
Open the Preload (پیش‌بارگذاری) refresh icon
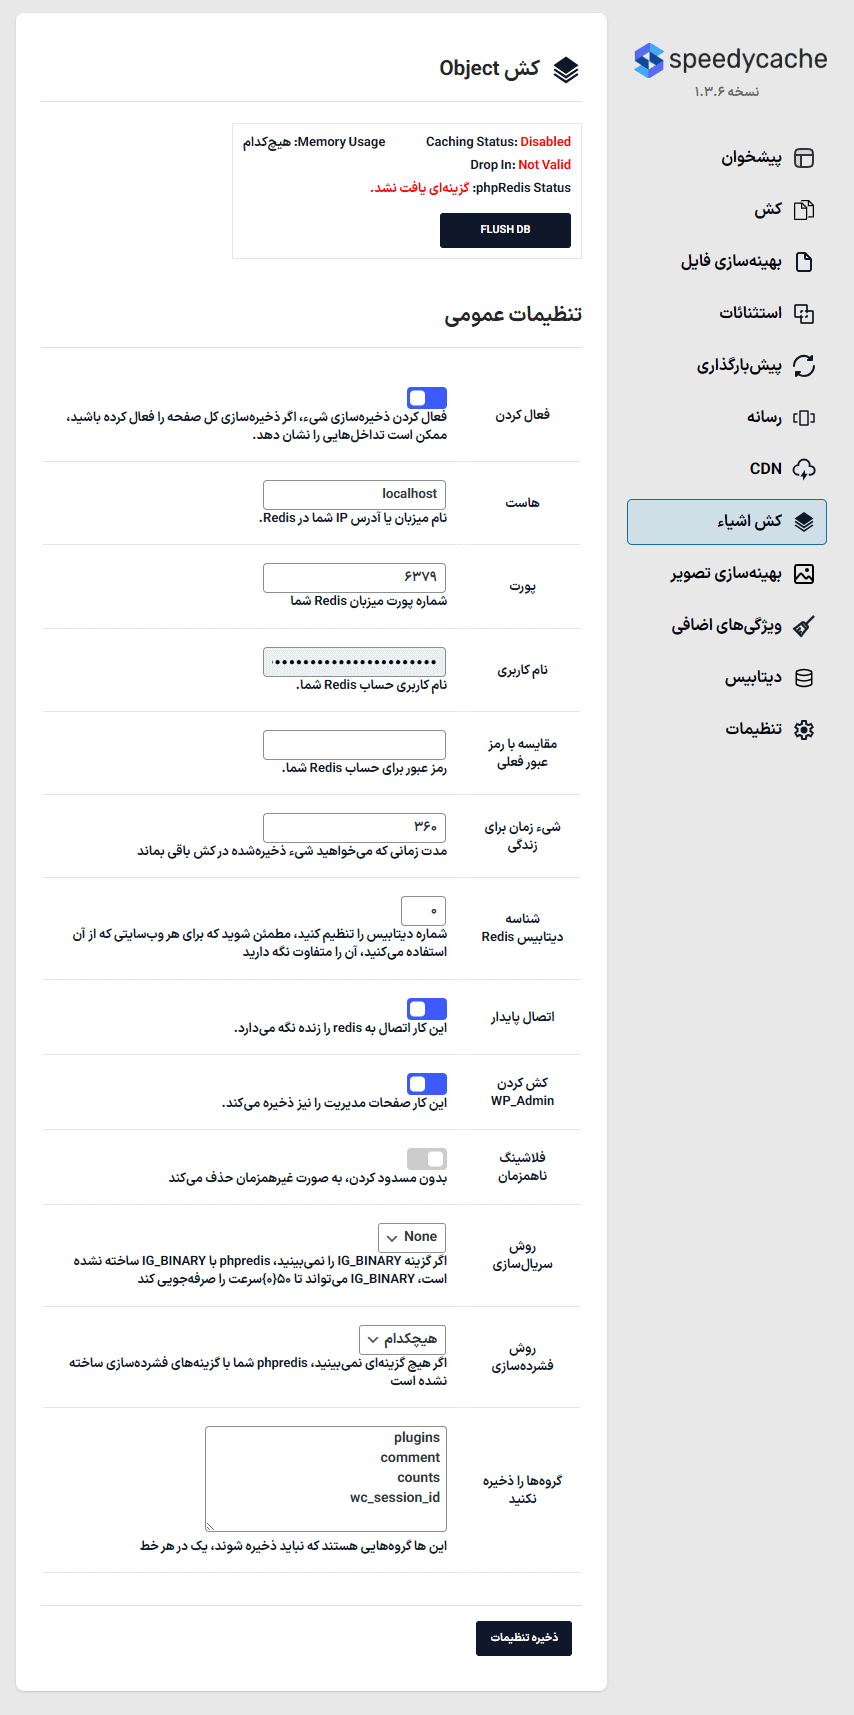point(803,366)
